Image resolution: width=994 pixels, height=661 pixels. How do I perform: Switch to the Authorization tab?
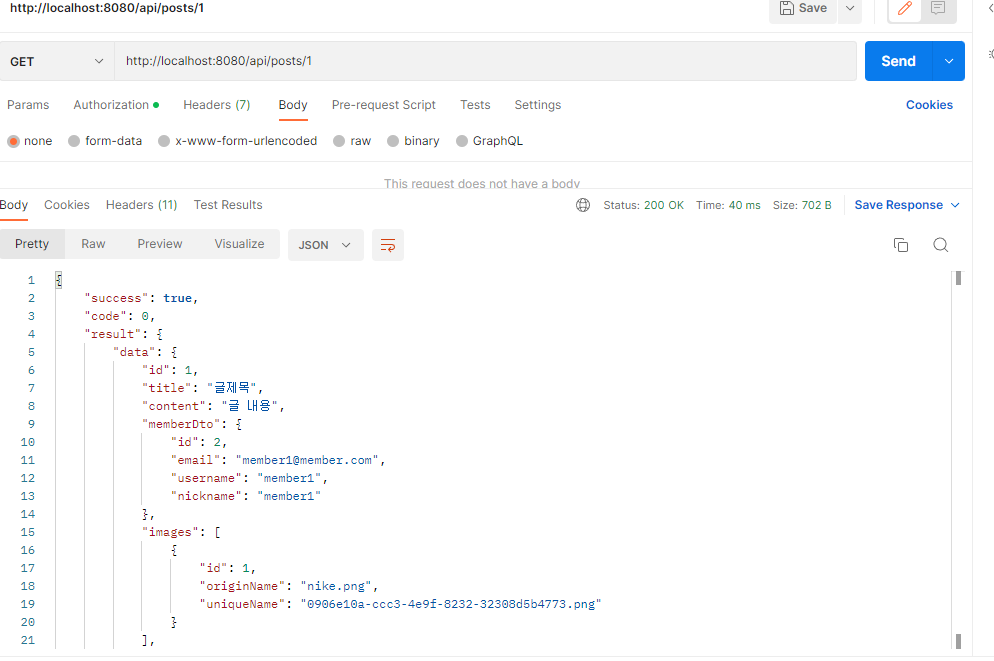coord(116,105)
